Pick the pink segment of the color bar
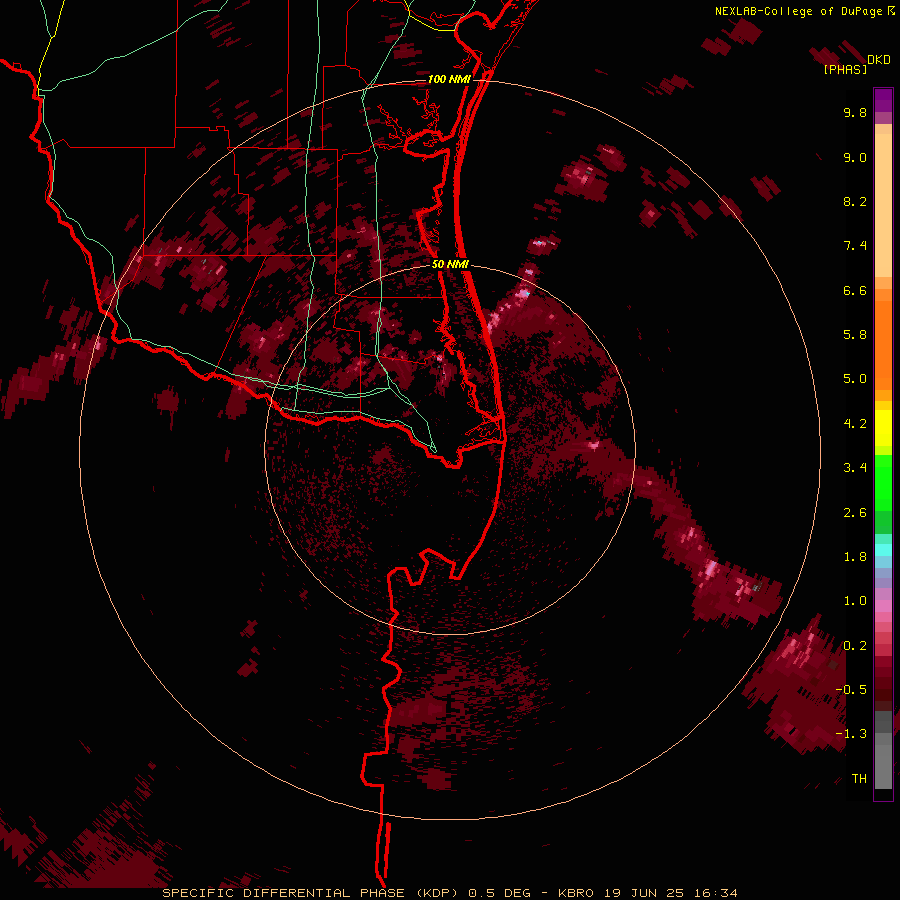Image resolution: width=900 pixels, height=900 pixels. click(883, 606)
